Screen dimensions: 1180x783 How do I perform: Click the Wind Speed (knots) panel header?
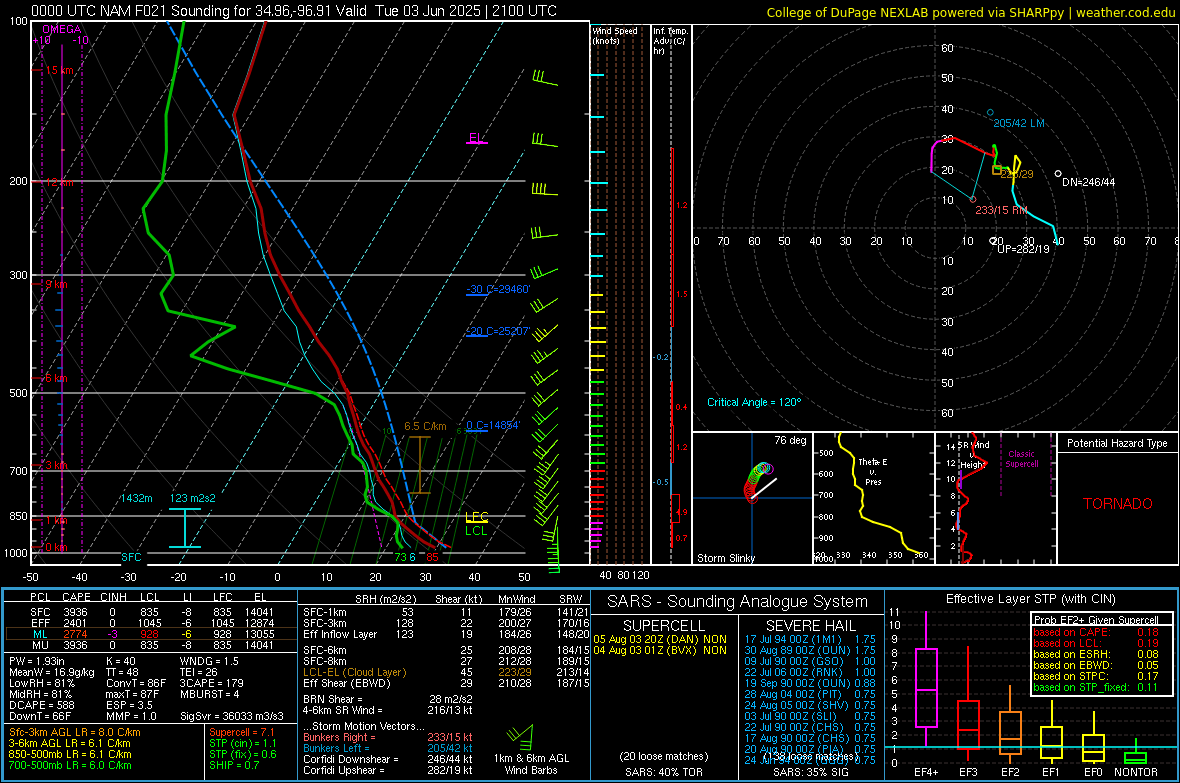click(x=614, y=35)
